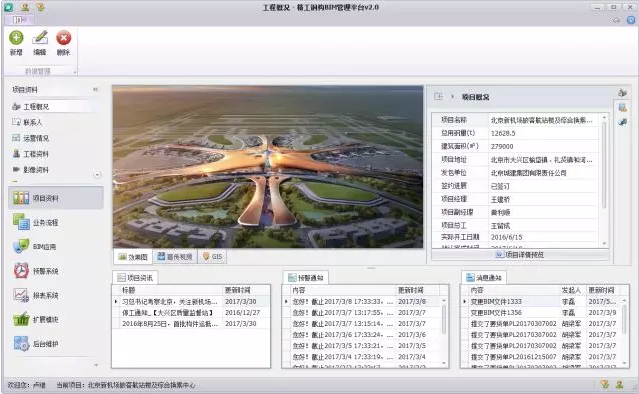The width and height of the screenshot is (639, 394).
Task: Click the key icon in title bar
Action: click(40, 7)
